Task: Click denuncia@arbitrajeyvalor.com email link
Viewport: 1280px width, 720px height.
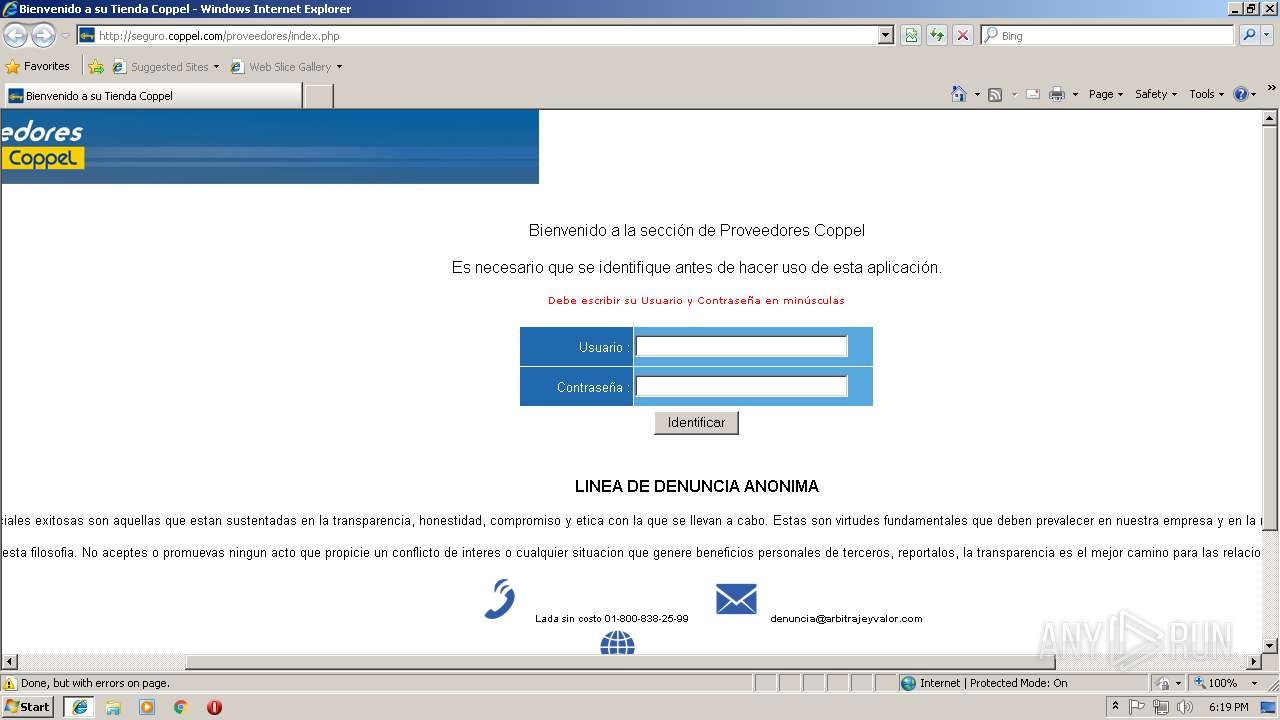Action: coord(846,619)
